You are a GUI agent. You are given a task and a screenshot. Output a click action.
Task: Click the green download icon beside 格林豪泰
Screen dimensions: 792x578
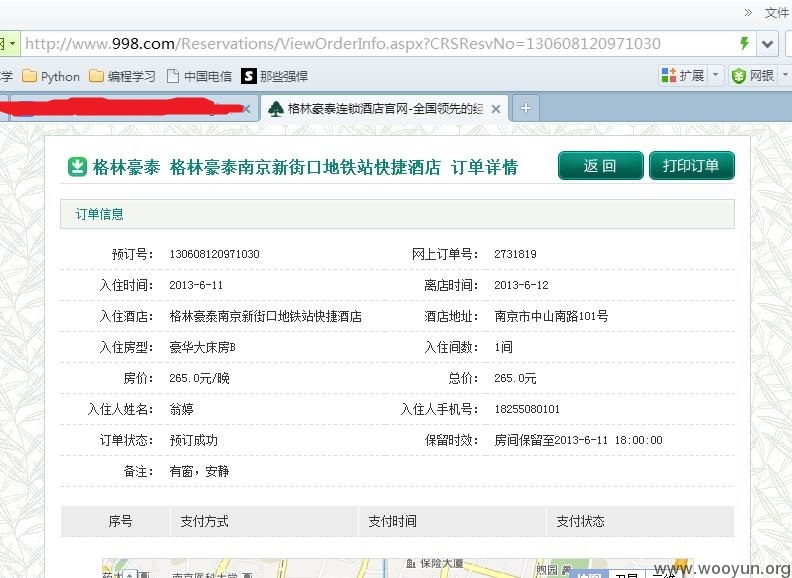[77, 167]
